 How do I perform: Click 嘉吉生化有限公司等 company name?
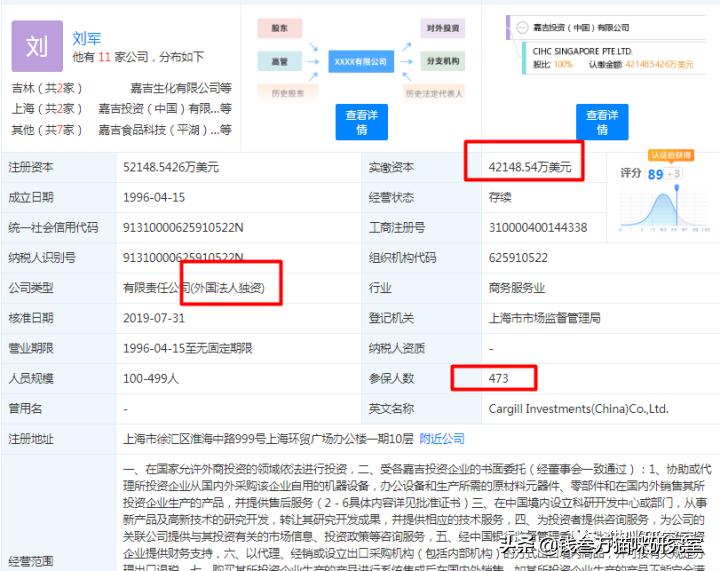point(181,88)
